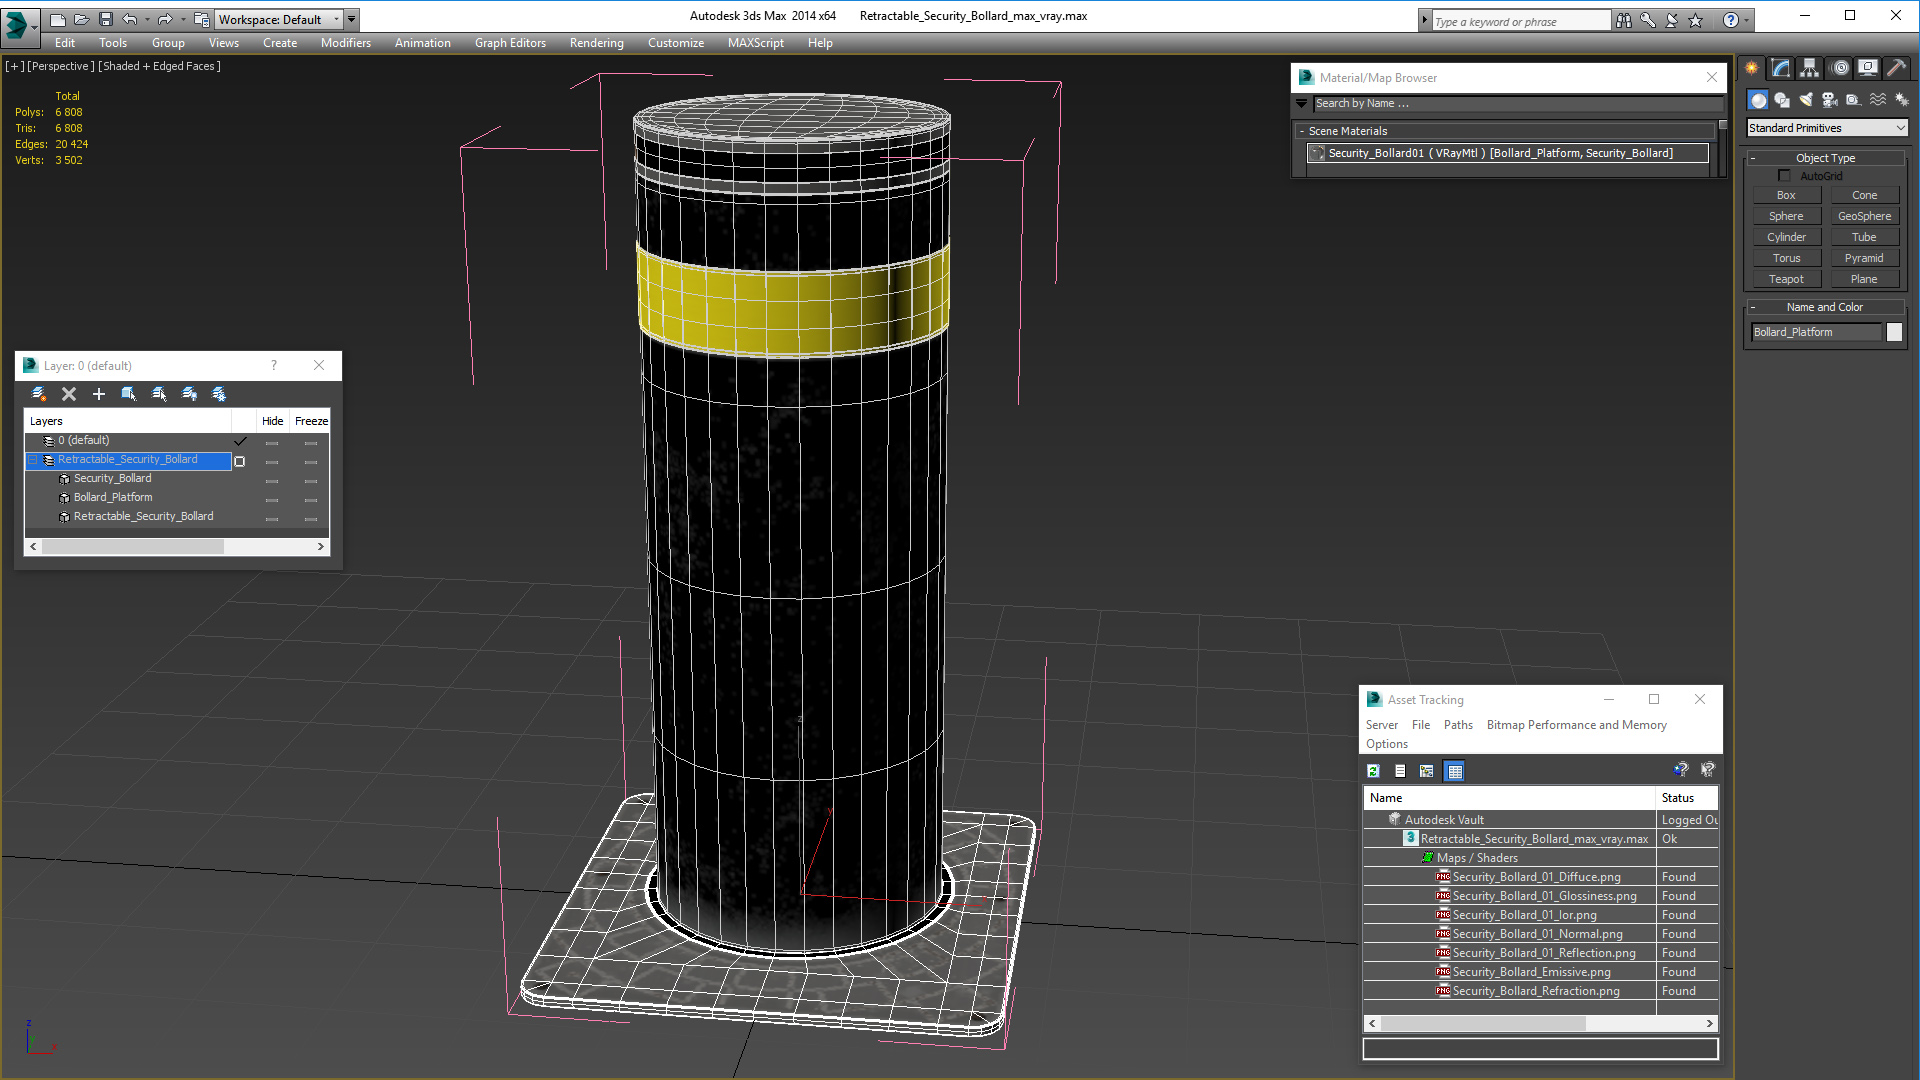Click the Torus primitive button
The image size is (1920, 1080).
tap(1786, 258)
